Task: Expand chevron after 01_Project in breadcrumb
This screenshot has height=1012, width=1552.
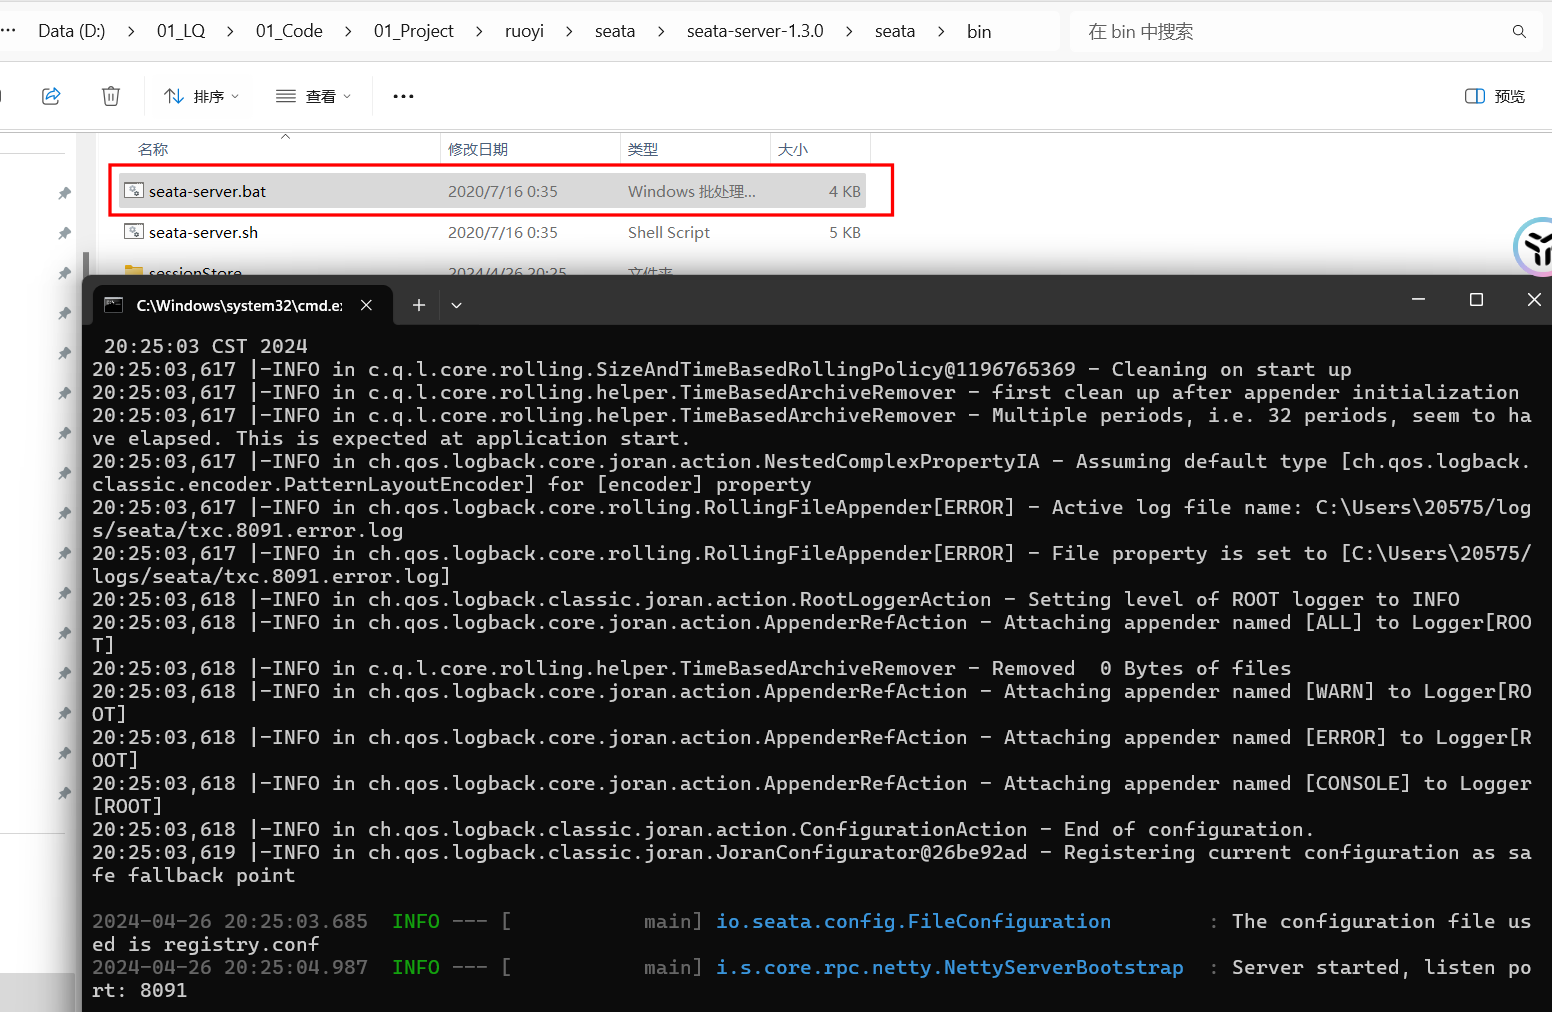Action: [x=479, y=31]
